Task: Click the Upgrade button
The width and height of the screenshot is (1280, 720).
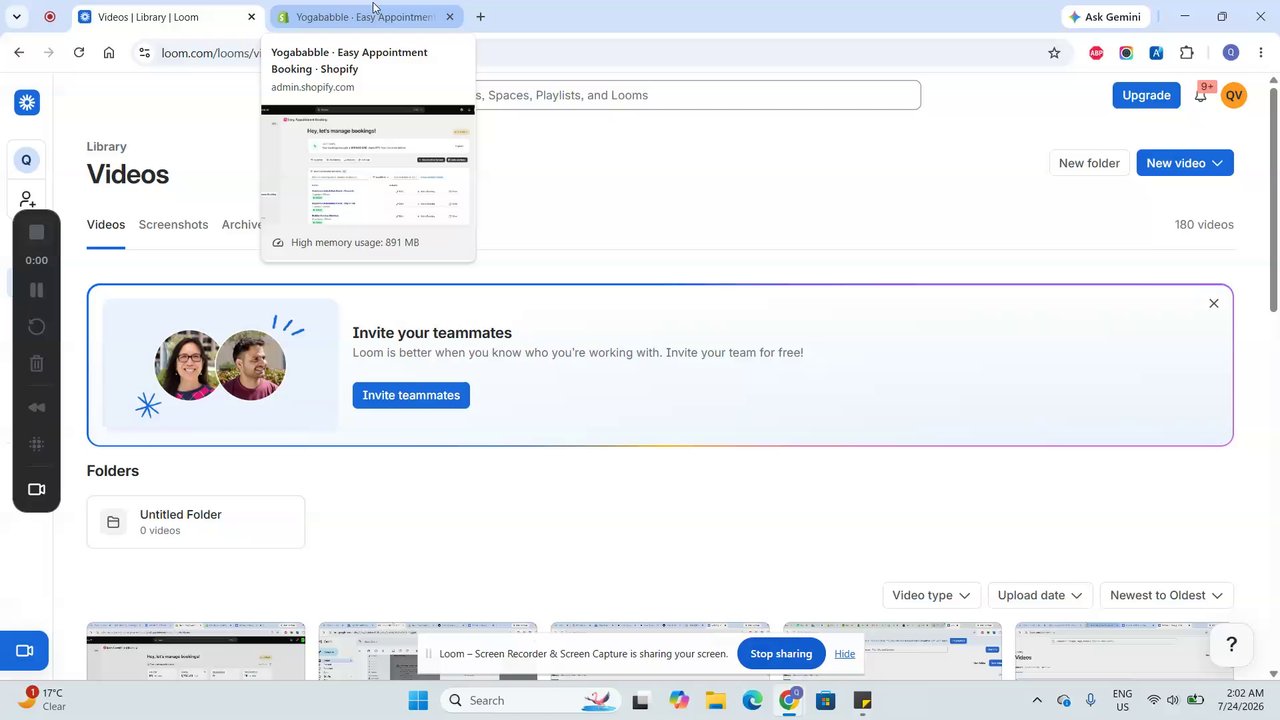Action: [x=1146, y=95]
